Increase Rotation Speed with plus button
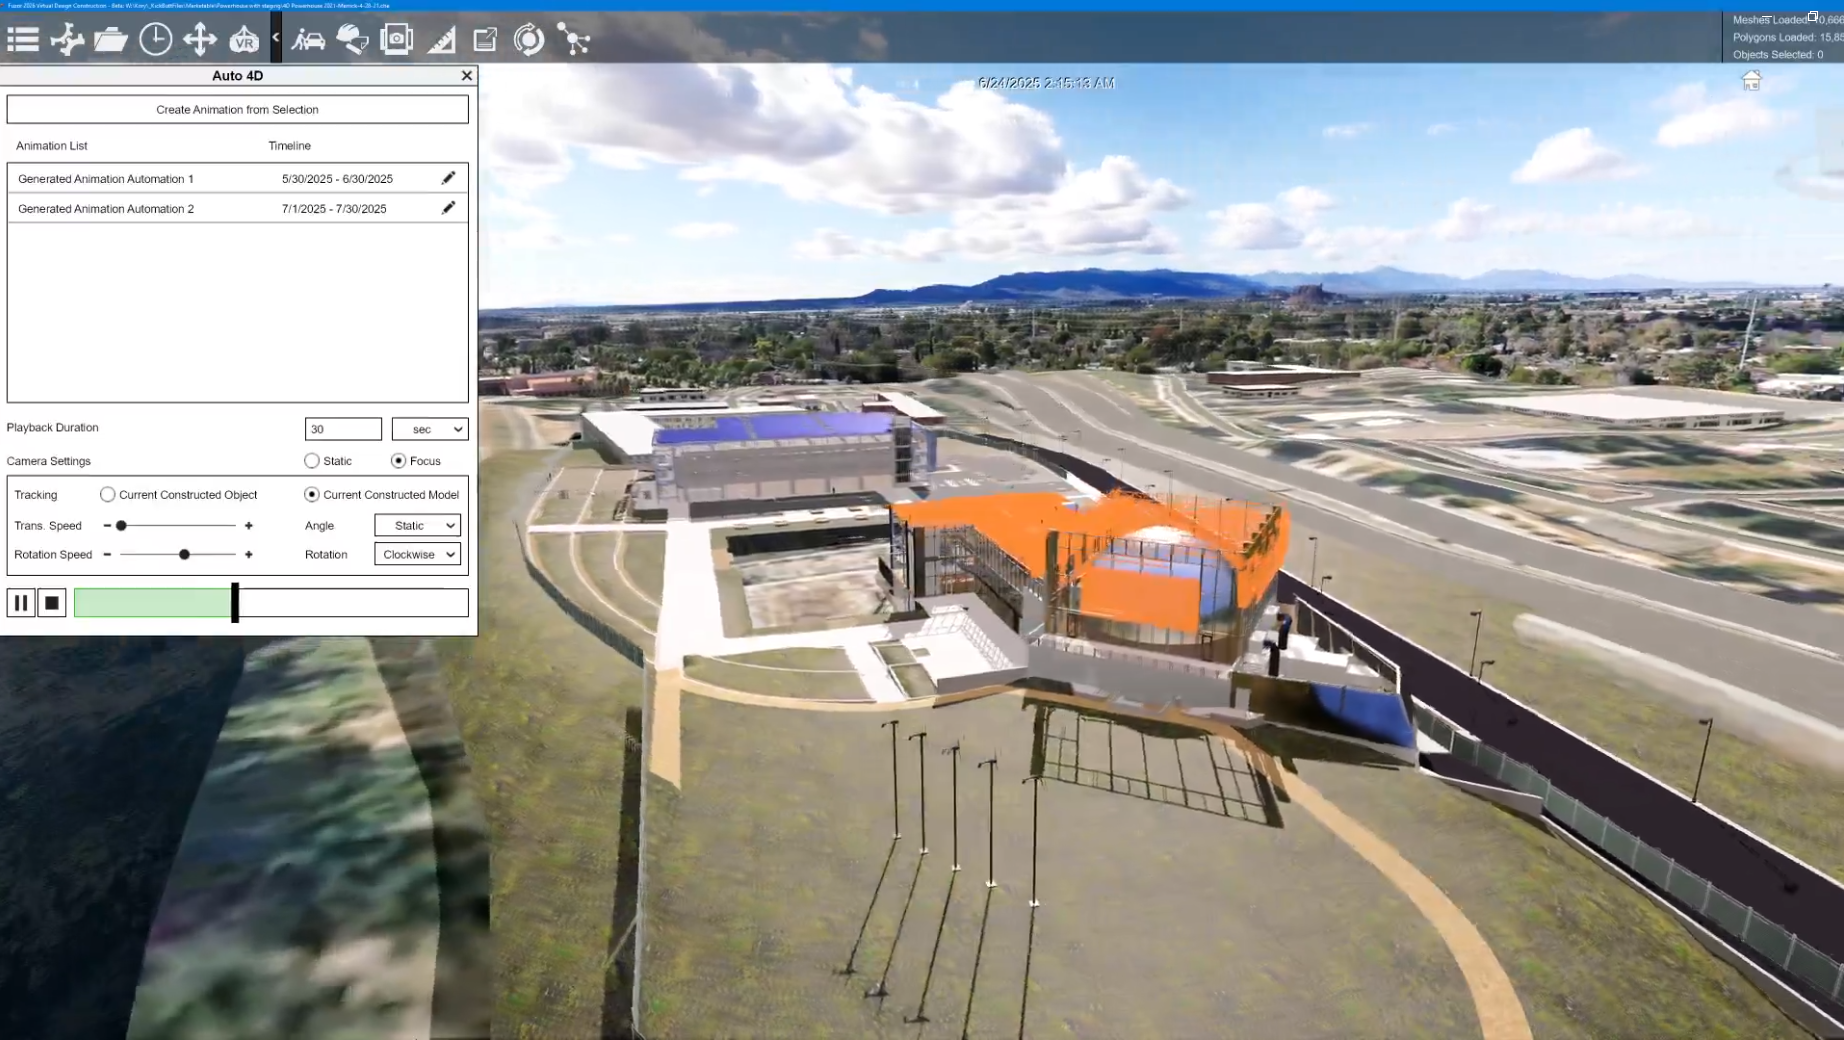 248,554
